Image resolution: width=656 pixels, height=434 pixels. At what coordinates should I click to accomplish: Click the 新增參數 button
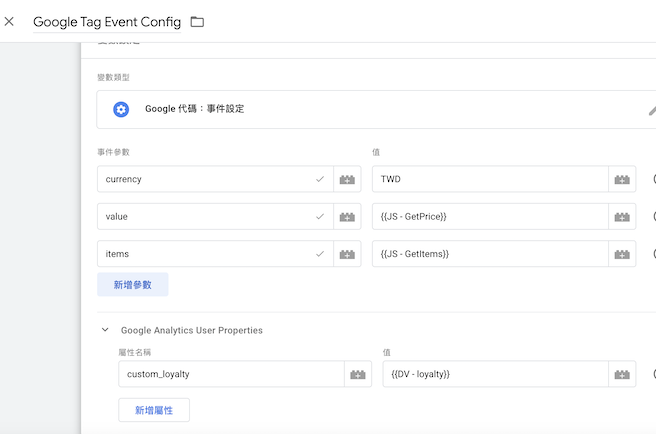[x=133, y=285]
